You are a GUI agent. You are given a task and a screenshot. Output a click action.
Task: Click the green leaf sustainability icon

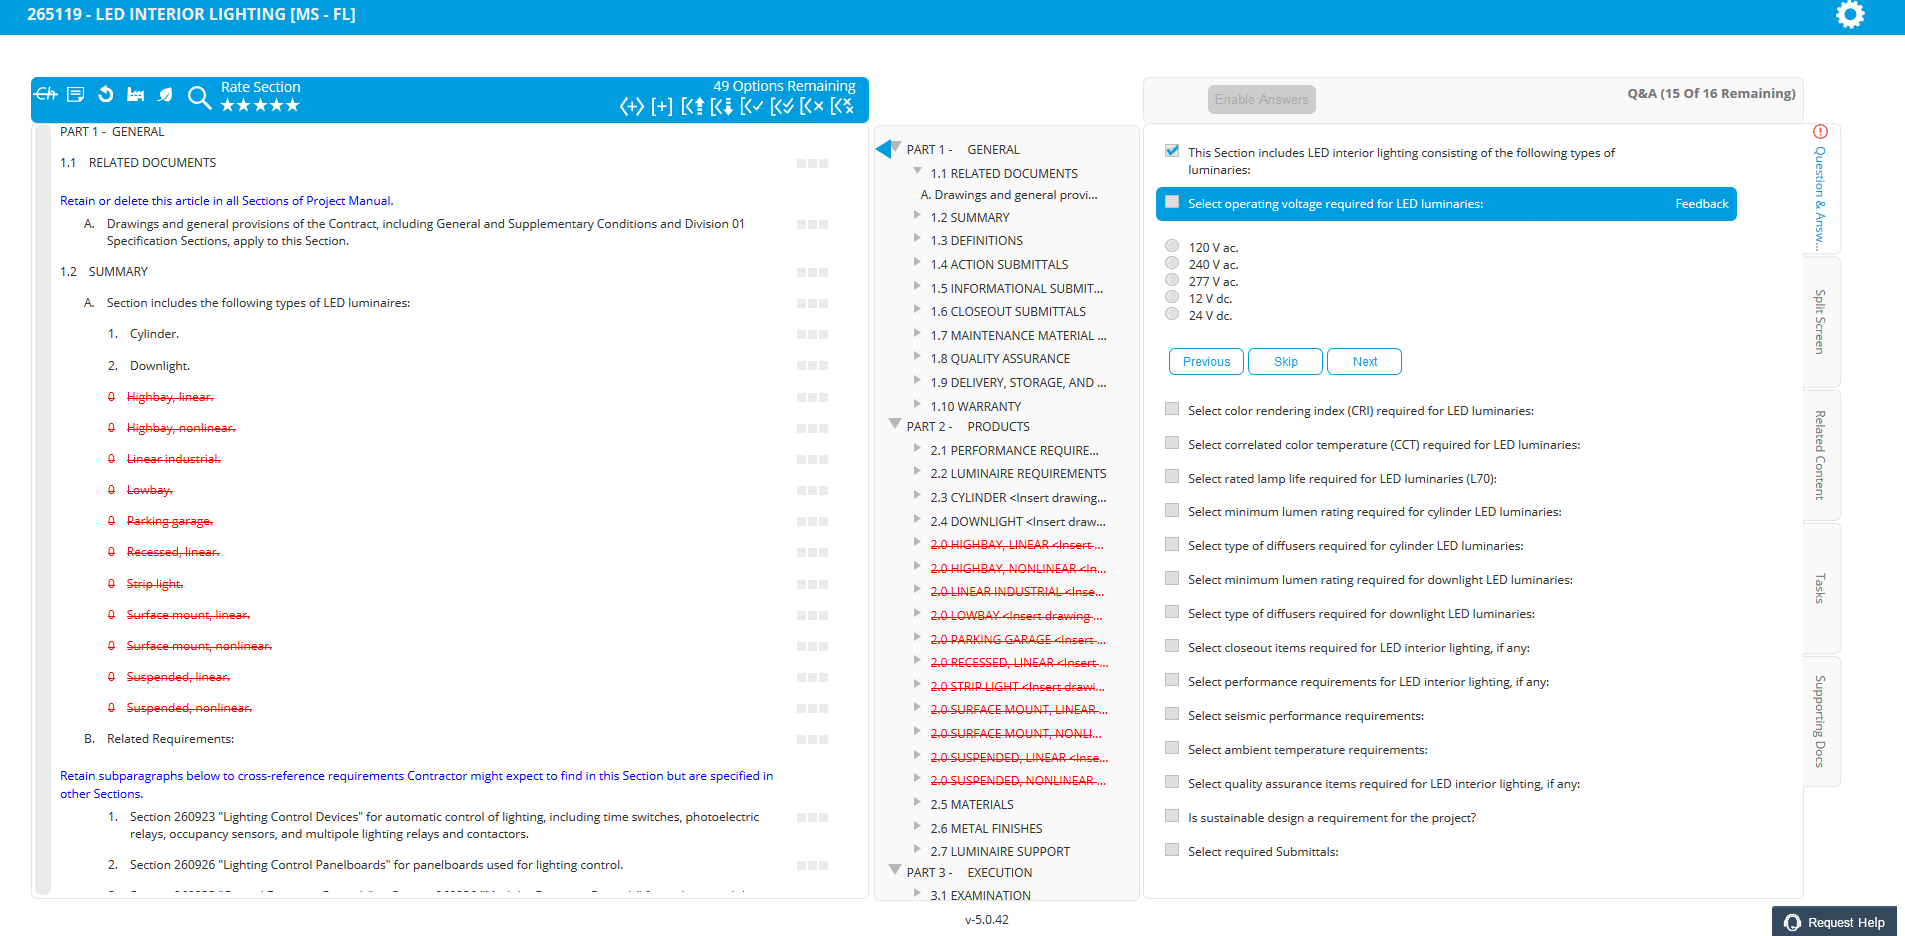(165, 95)
